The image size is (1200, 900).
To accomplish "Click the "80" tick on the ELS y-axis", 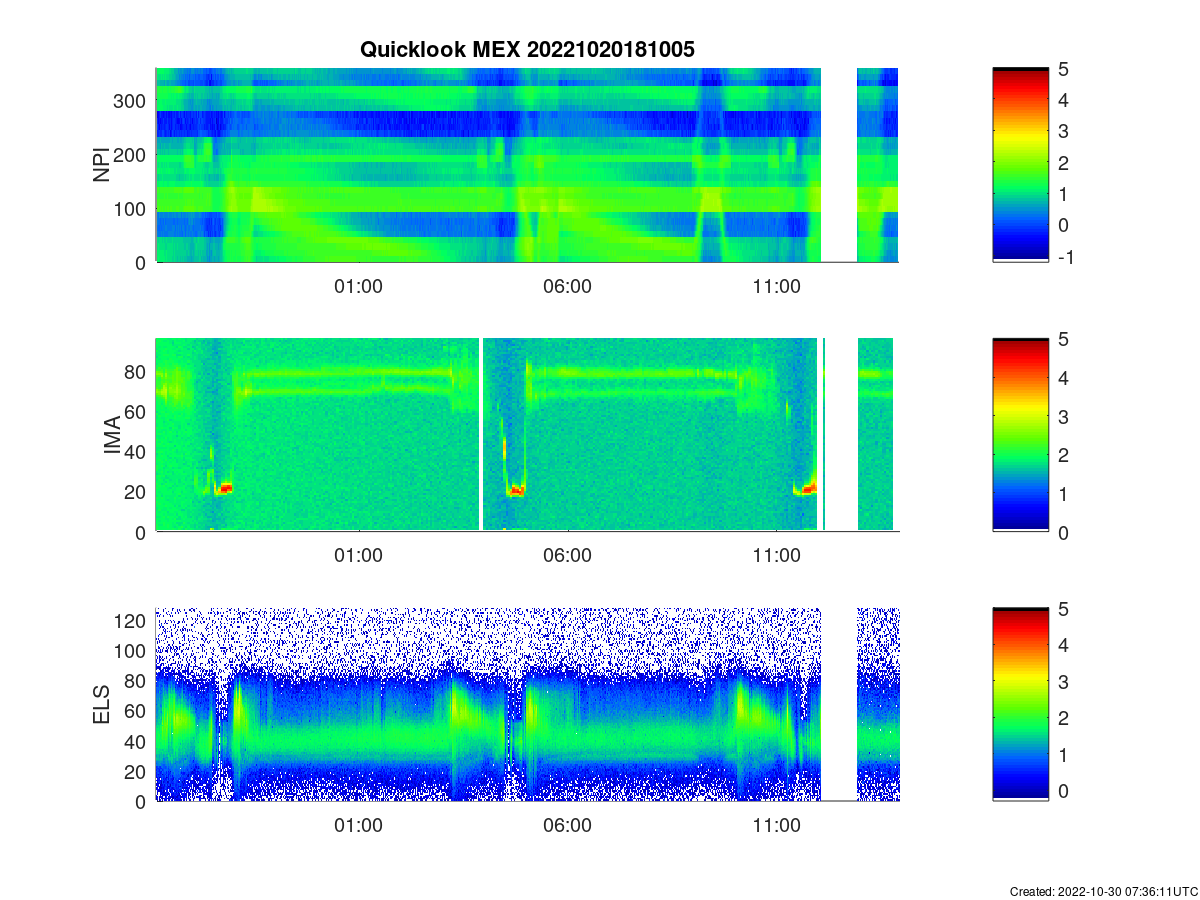I will coord(137,681).
